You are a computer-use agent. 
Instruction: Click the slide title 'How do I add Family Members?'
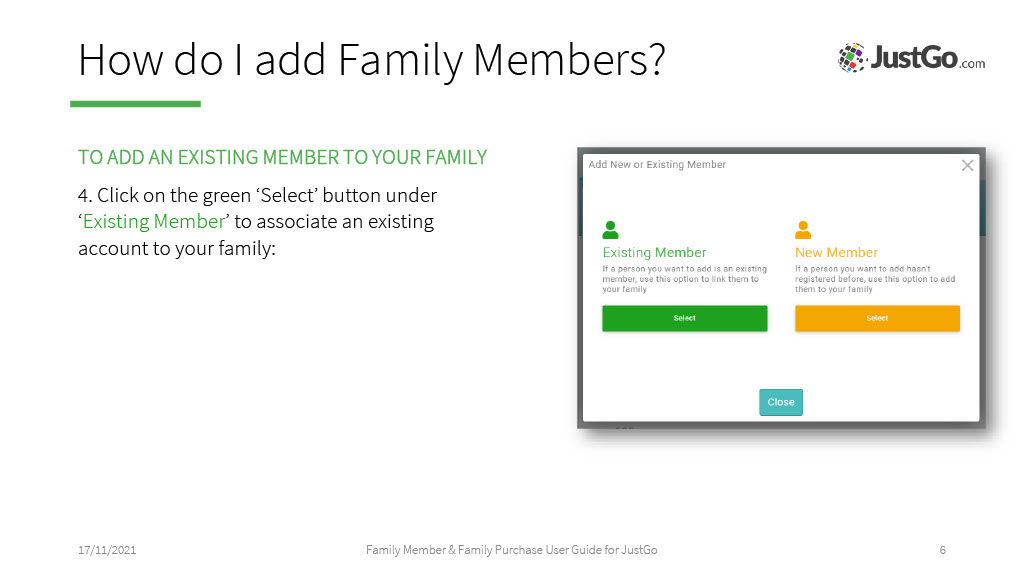(x=372, y=60)
